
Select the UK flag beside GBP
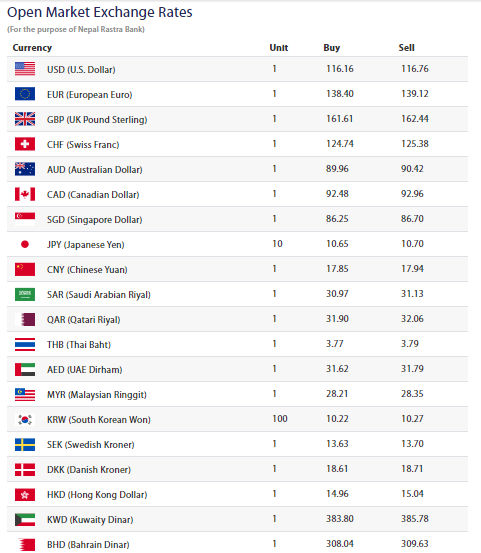click(x=25, y=119)
